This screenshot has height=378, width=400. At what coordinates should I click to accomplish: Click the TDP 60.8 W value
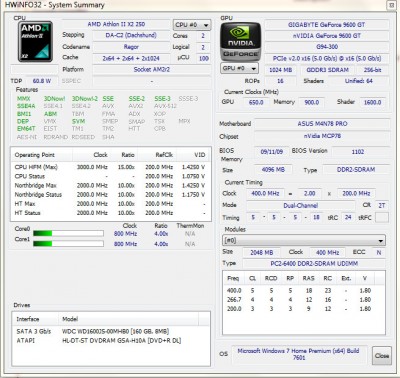tap(42, 81)
